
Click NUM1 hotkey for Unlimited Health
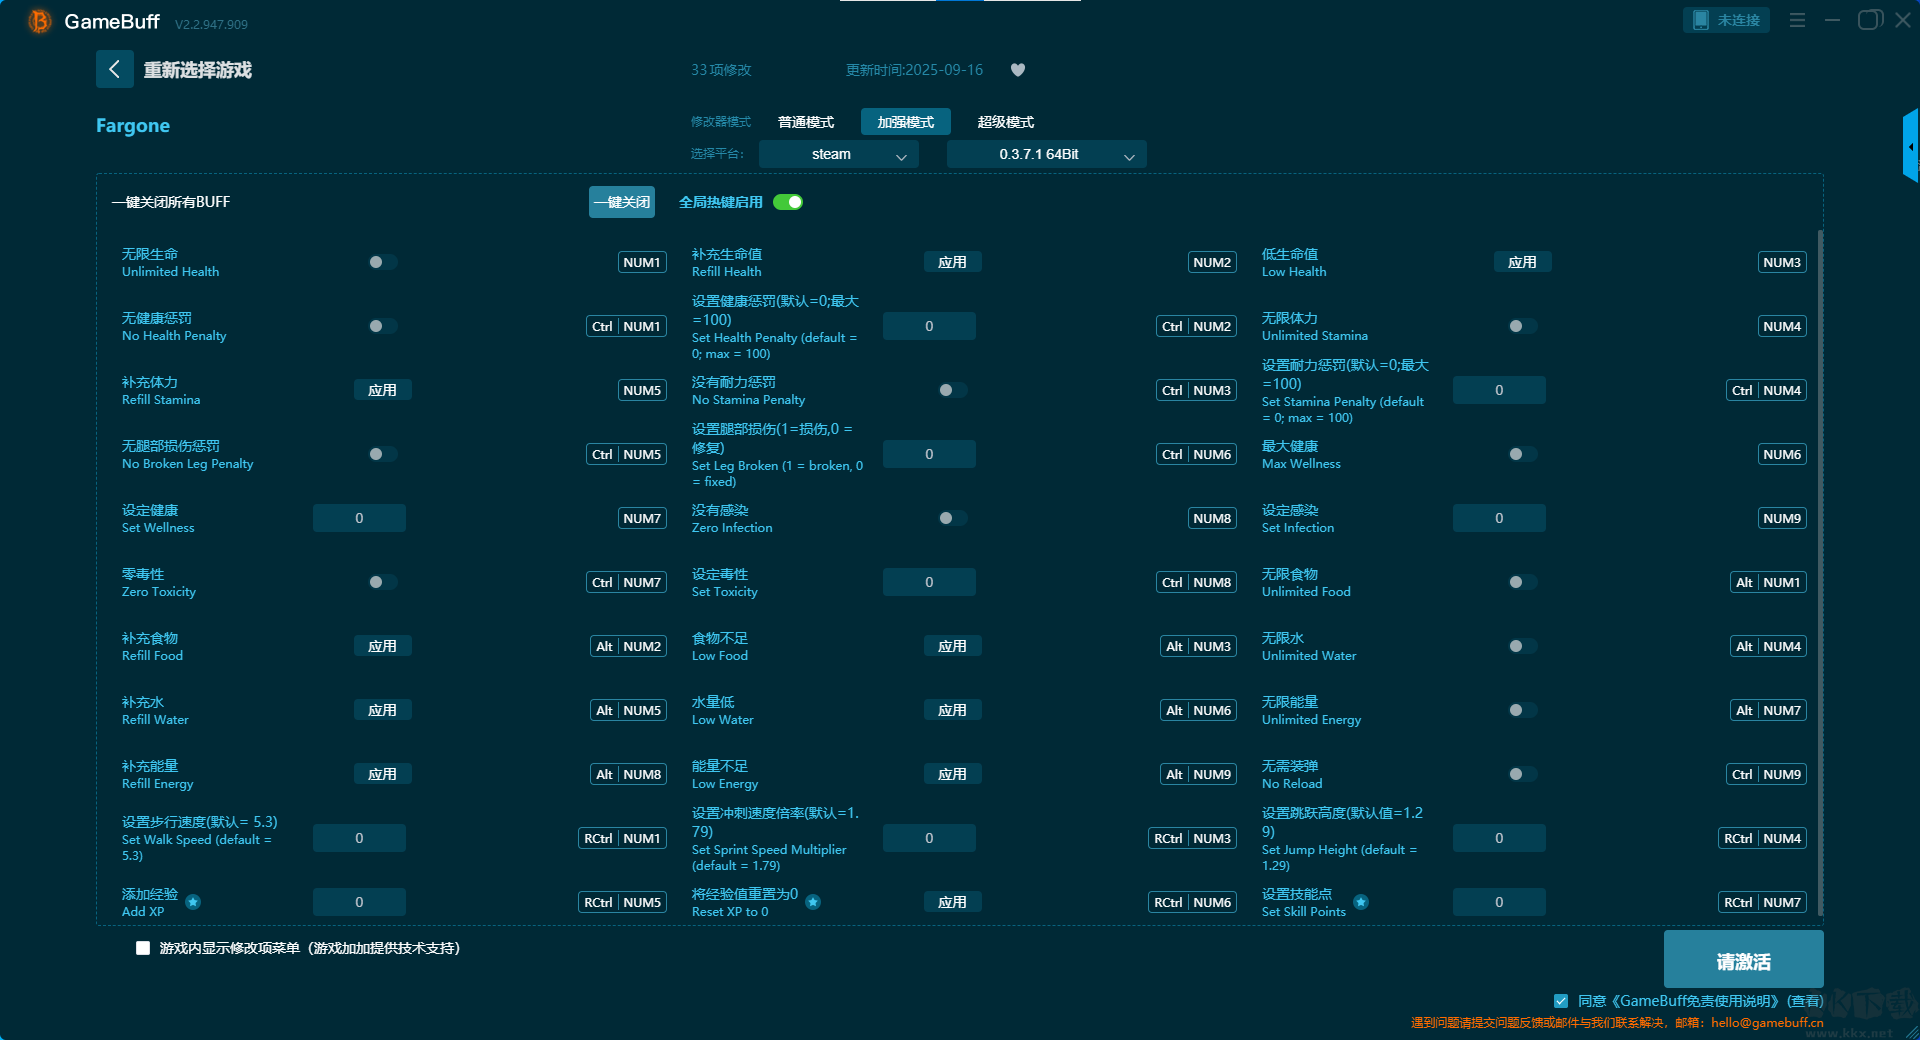coord(642,262)
